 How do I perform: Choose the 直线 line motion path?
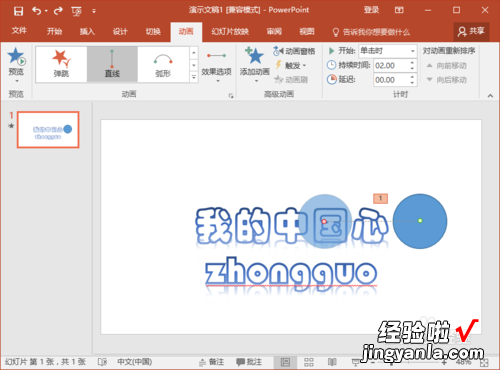pos(112,64)
